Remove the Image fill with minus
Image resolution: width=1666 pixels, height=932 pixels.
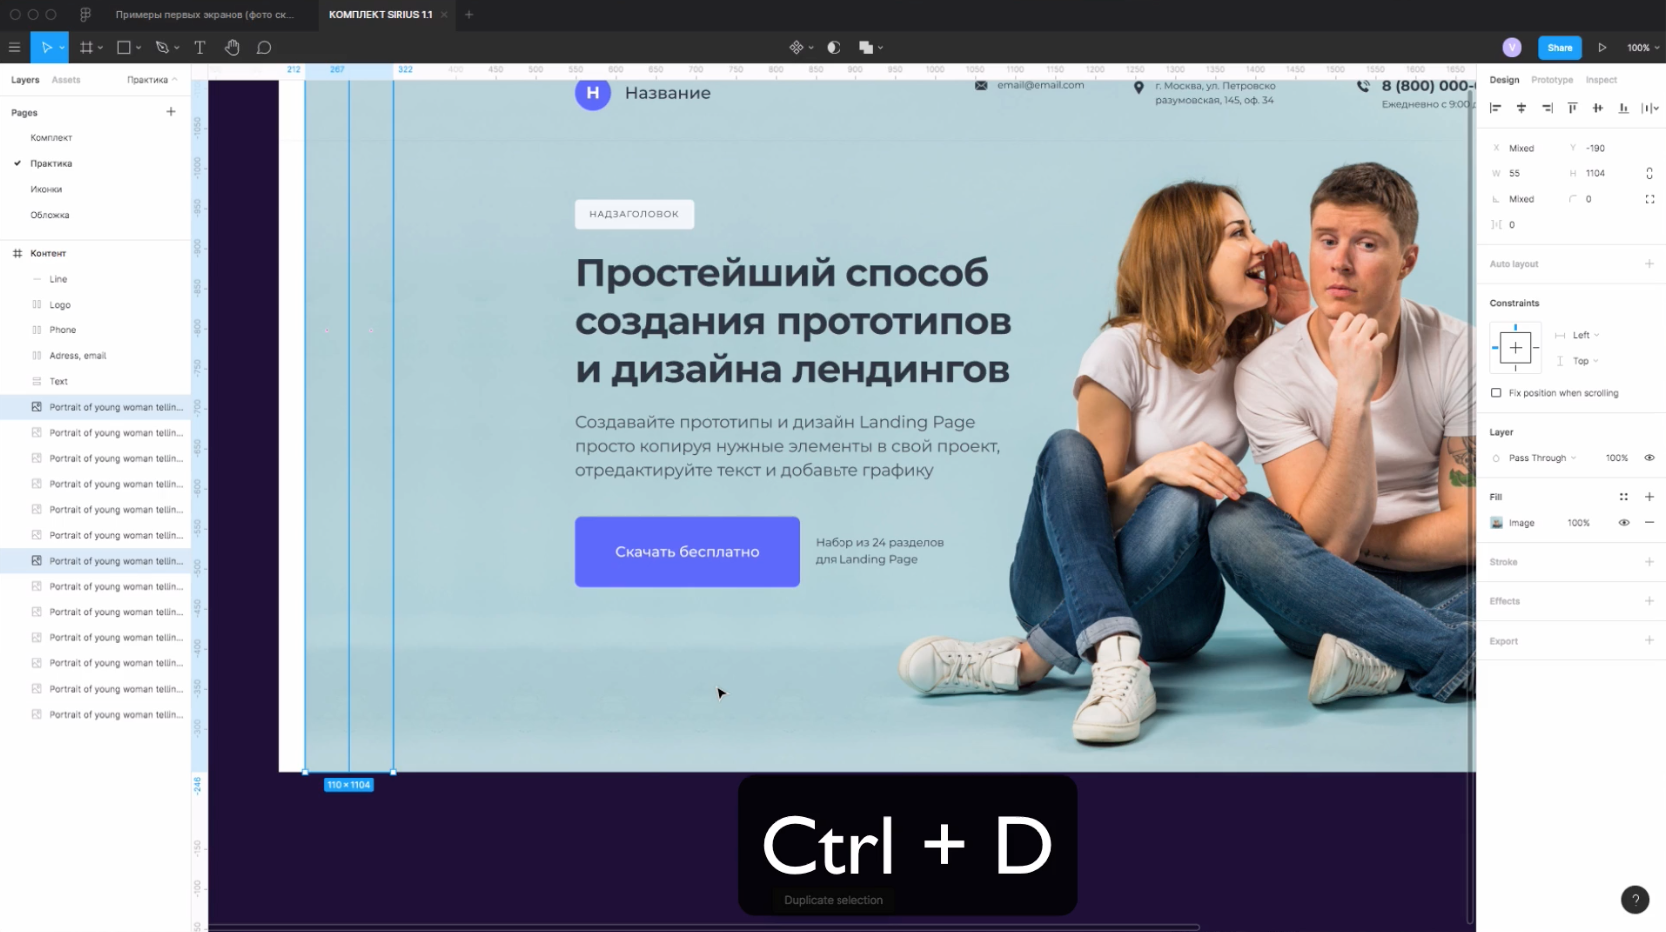pyautogui.click(x=1649, y=523)
